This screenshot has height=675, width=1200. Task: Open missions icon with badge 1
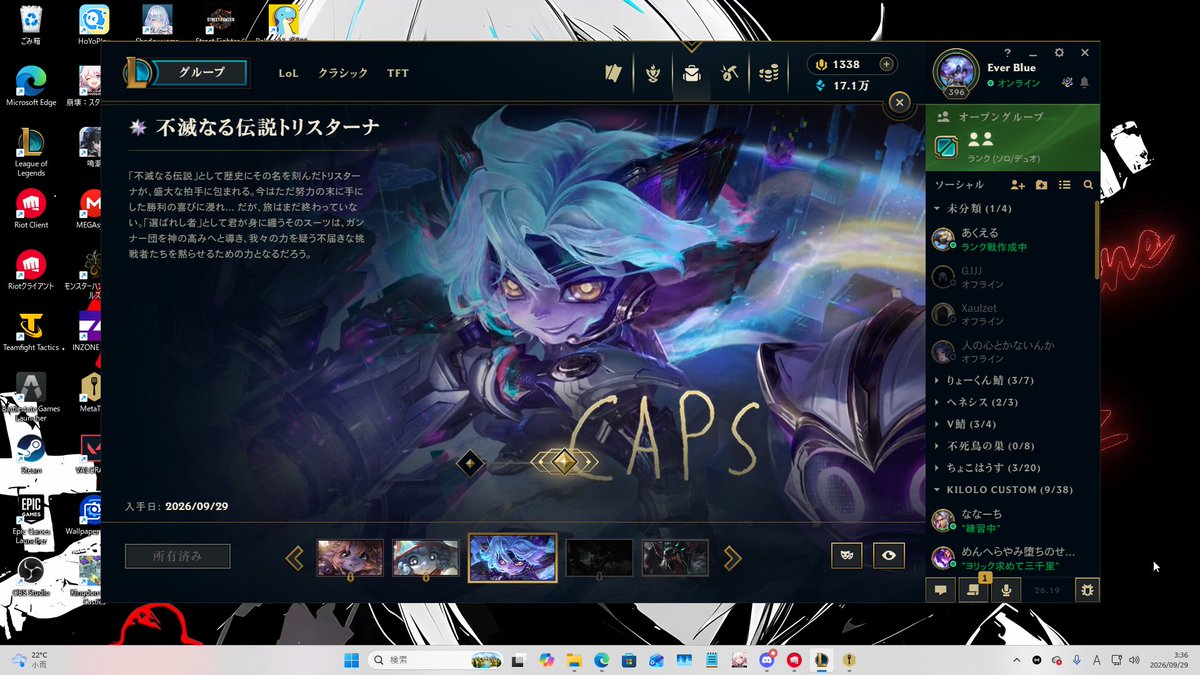(x=972, y=590)
